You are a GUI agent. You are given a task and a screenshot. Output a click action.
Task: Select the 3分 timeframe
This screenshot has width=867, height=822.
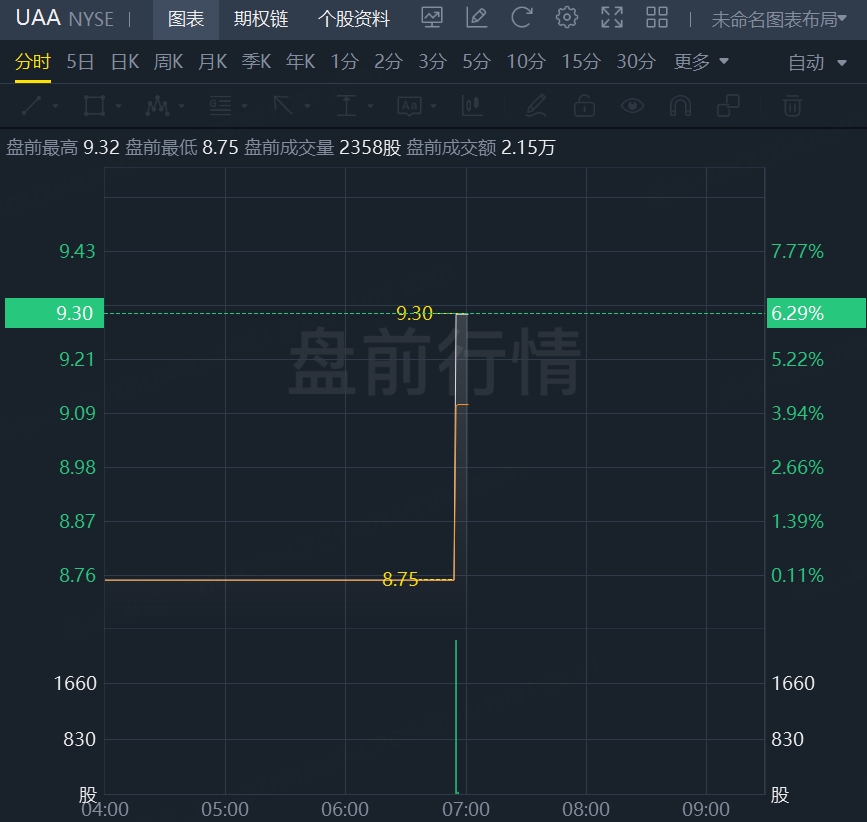432,61
